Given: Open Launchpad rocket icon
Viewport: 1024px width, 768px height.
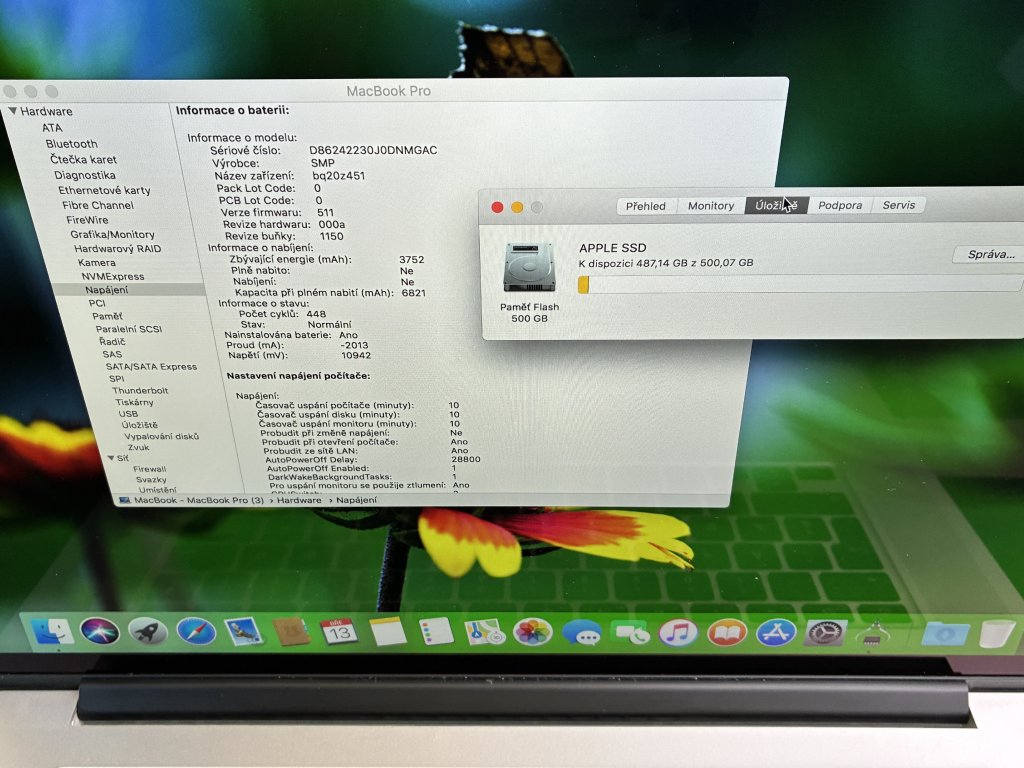Looking at the screenshot, I should [x=148, y=631].
